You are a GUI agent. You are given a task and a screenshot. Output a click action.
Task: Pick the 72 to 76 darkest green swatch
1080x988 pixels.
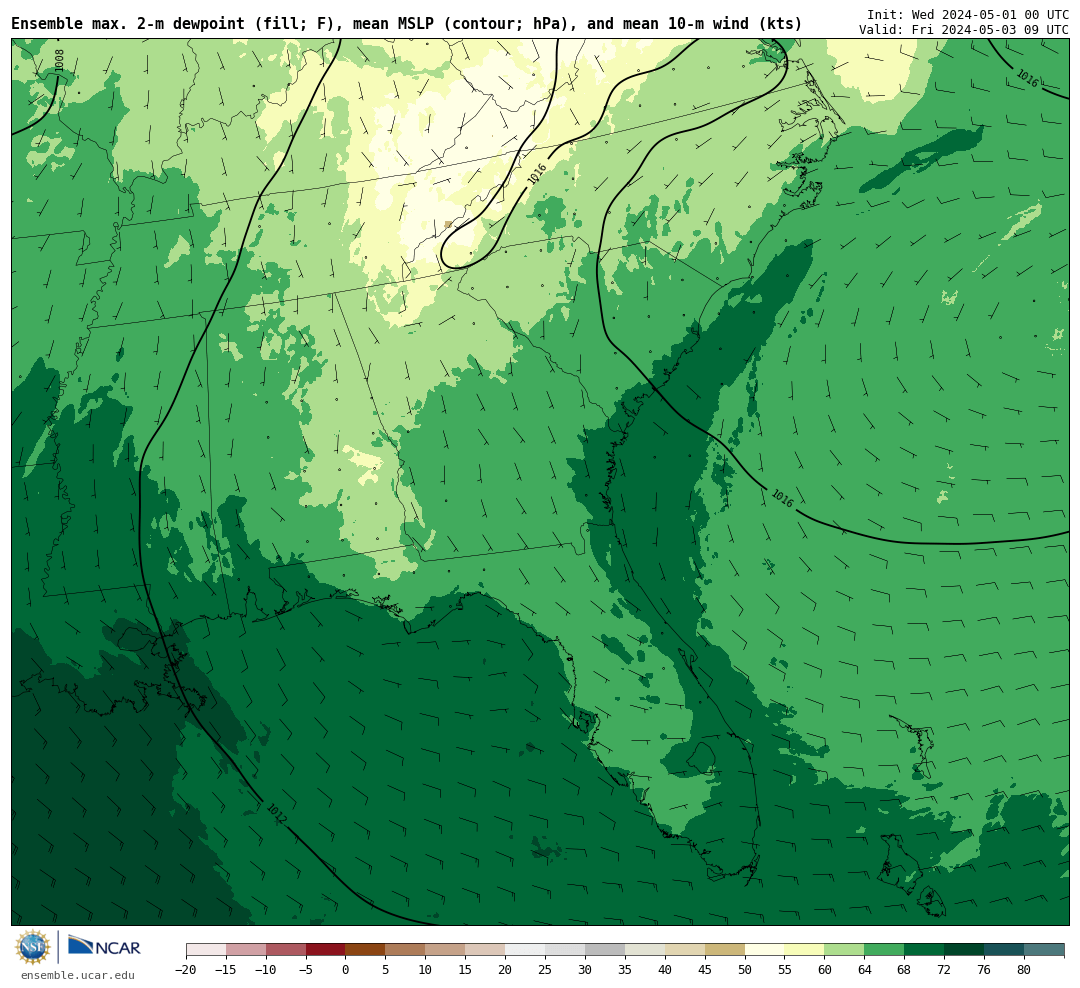point(965,950)
